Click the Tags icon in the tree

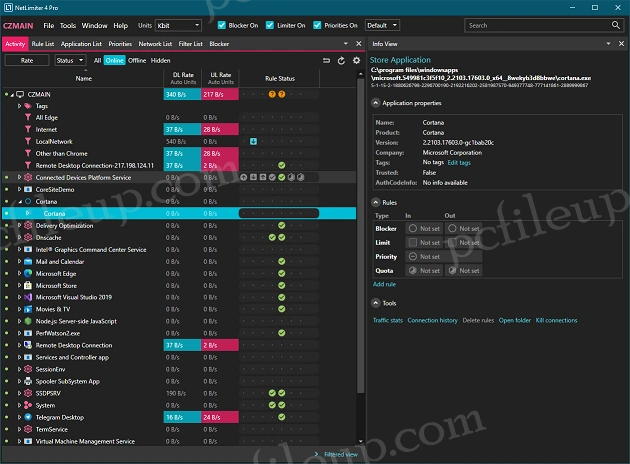click(28, 106)
